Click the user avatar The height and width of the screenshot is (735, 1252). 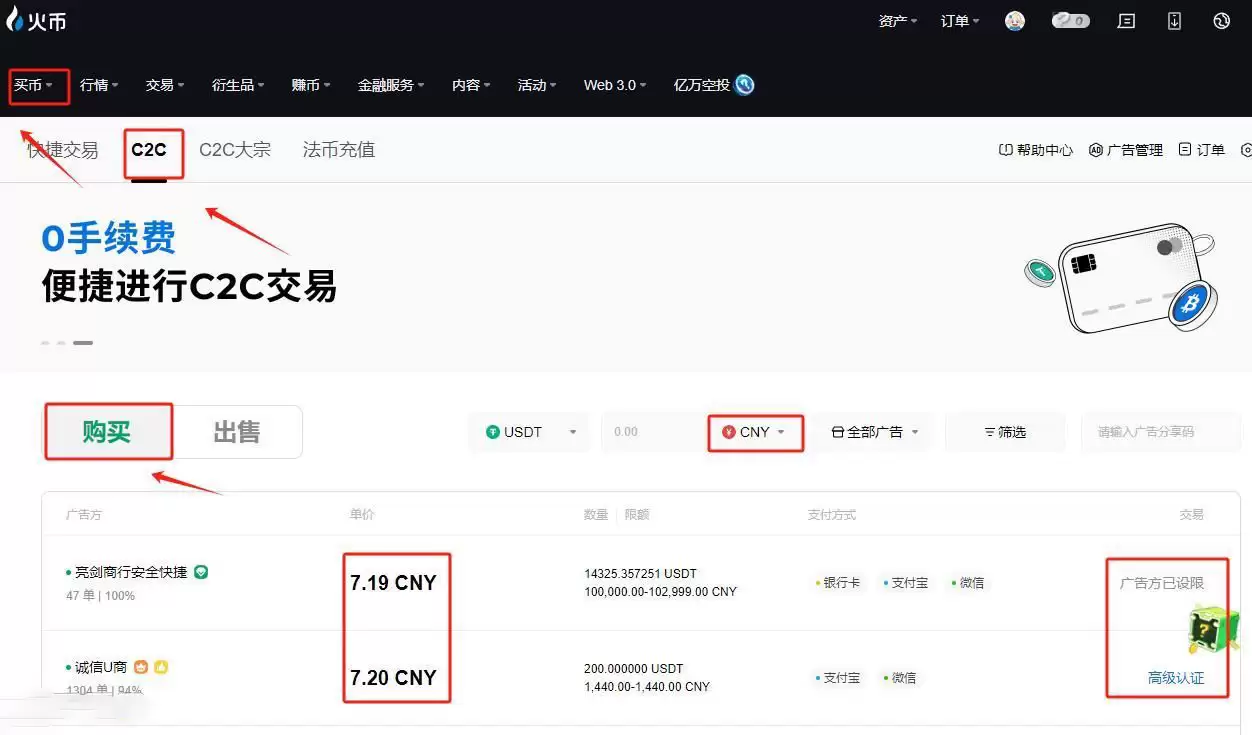point(1015,20)
